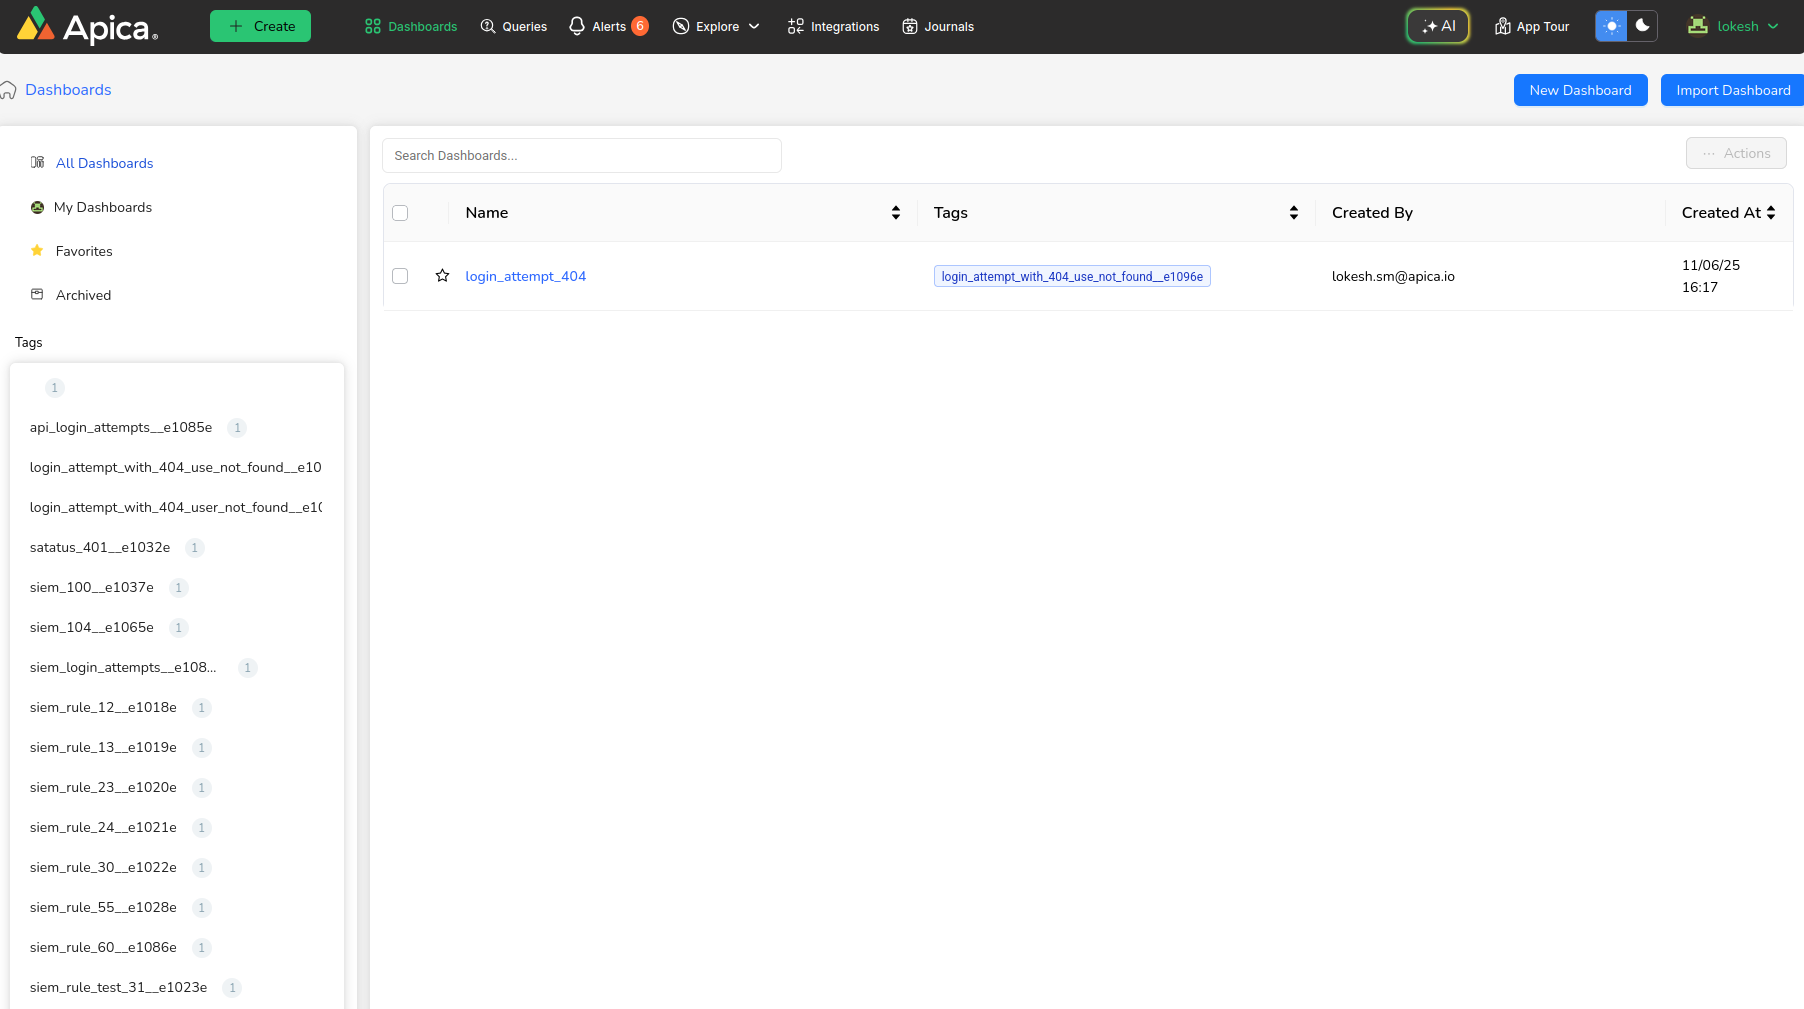Star the login_attempt_404 dashboard as favorite
1804x1009 pixels.
(x=442, y=276)
